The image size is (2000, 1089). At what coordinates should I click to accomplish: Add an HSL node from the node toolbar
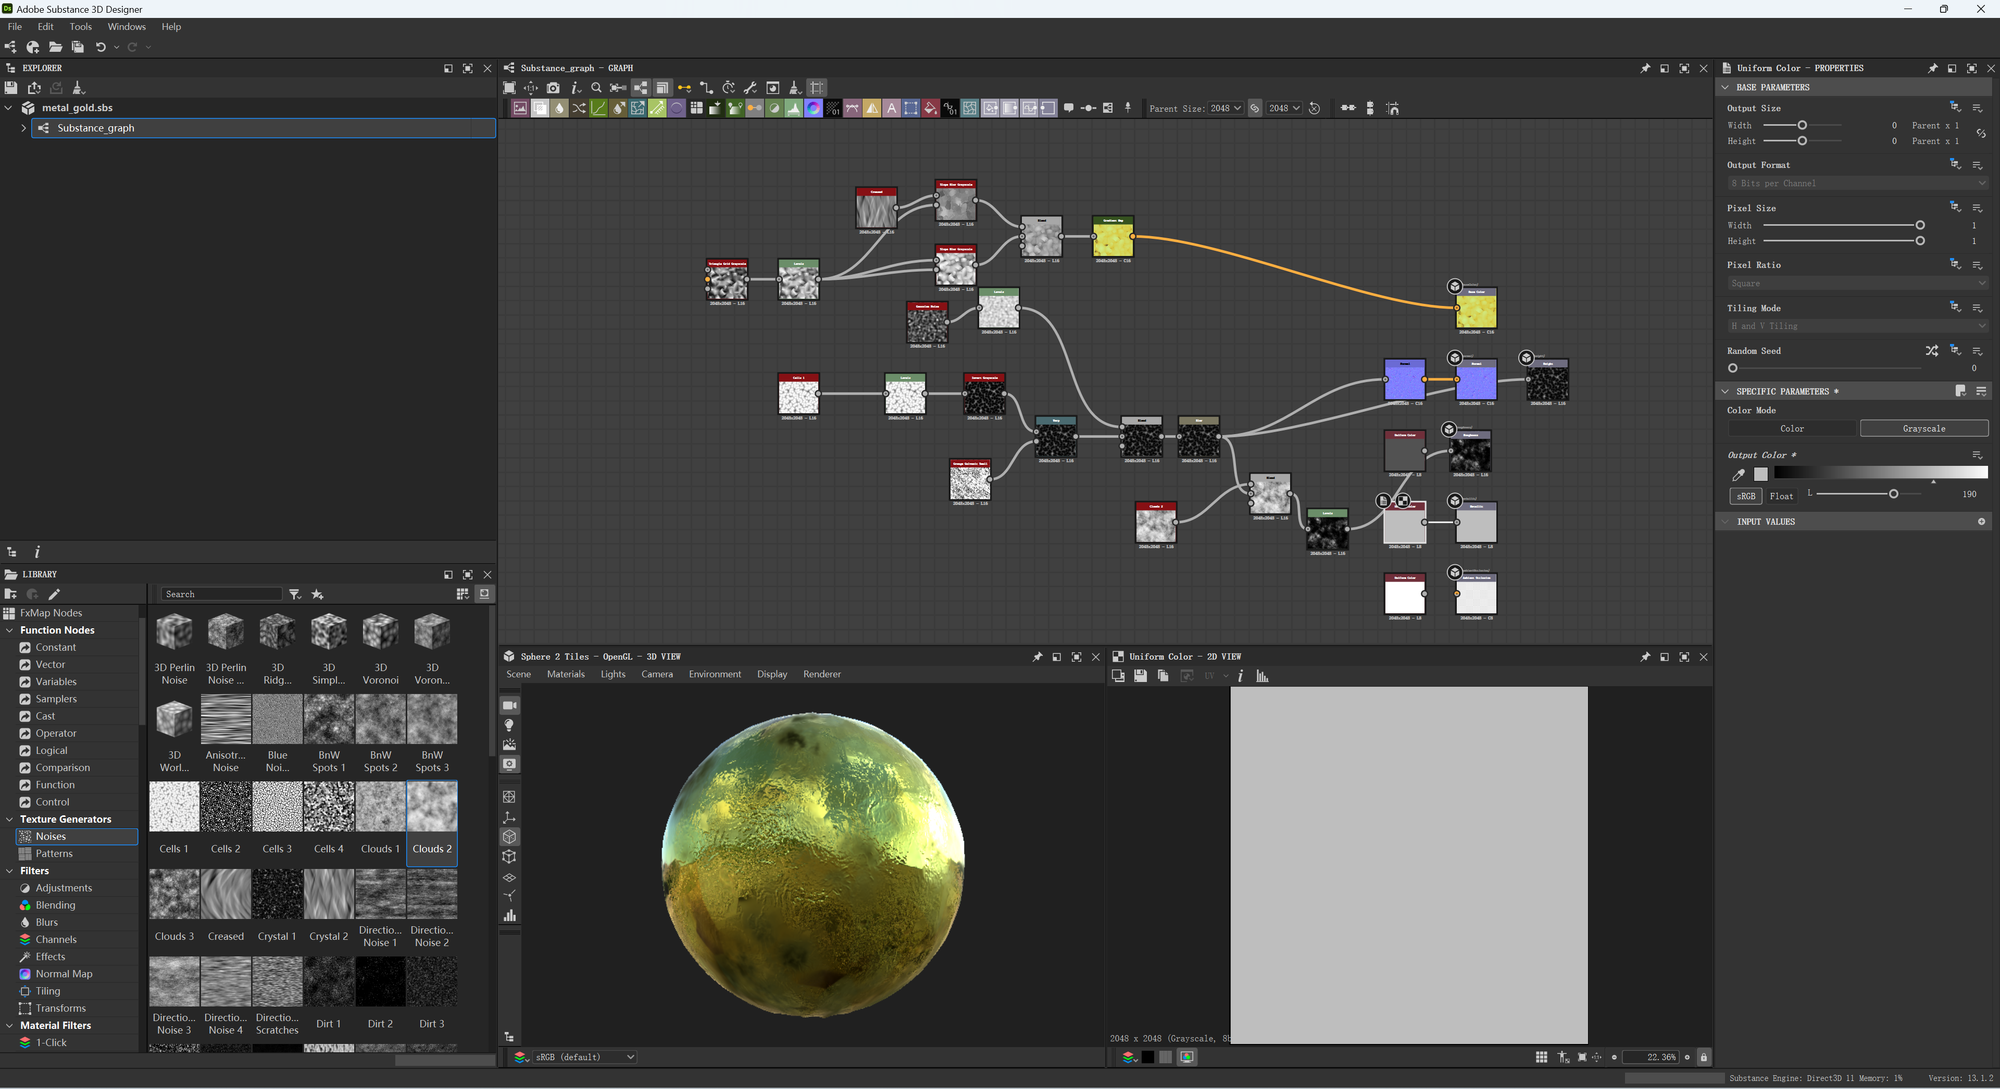(812, 108)
